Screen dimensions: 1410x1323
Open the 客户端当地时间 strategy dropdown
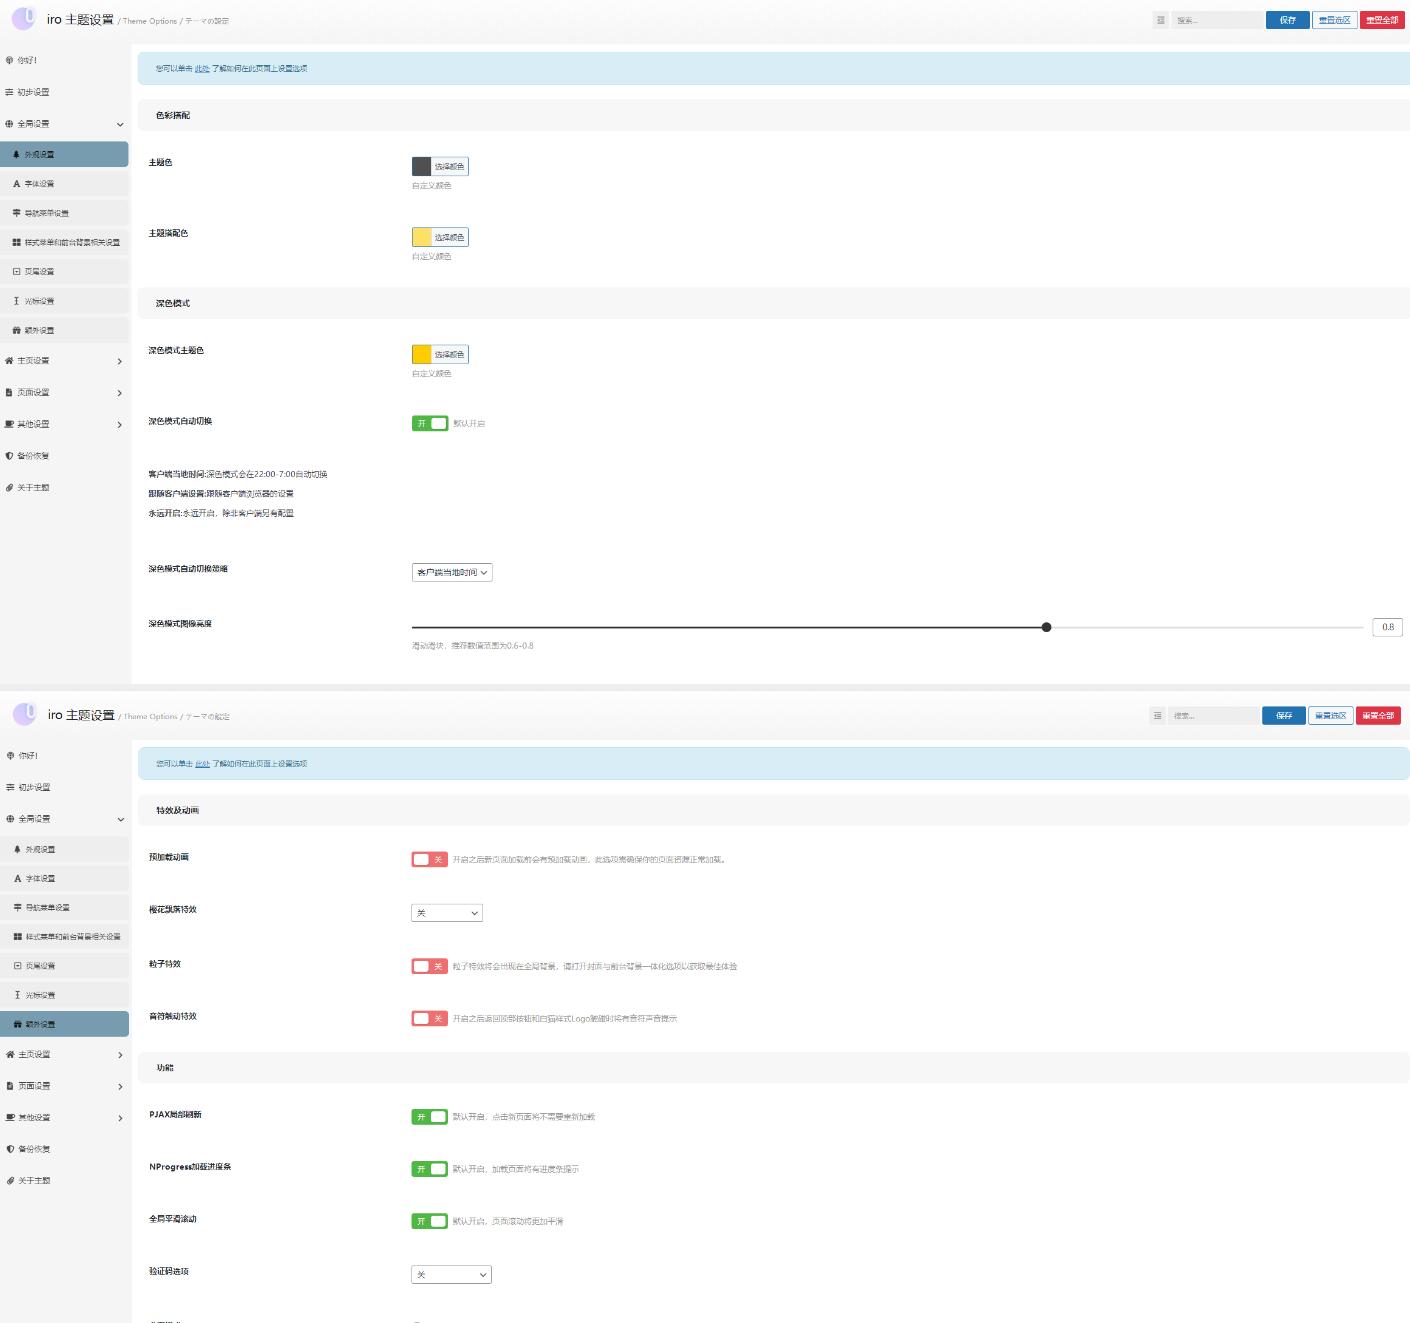click(452, 573)
